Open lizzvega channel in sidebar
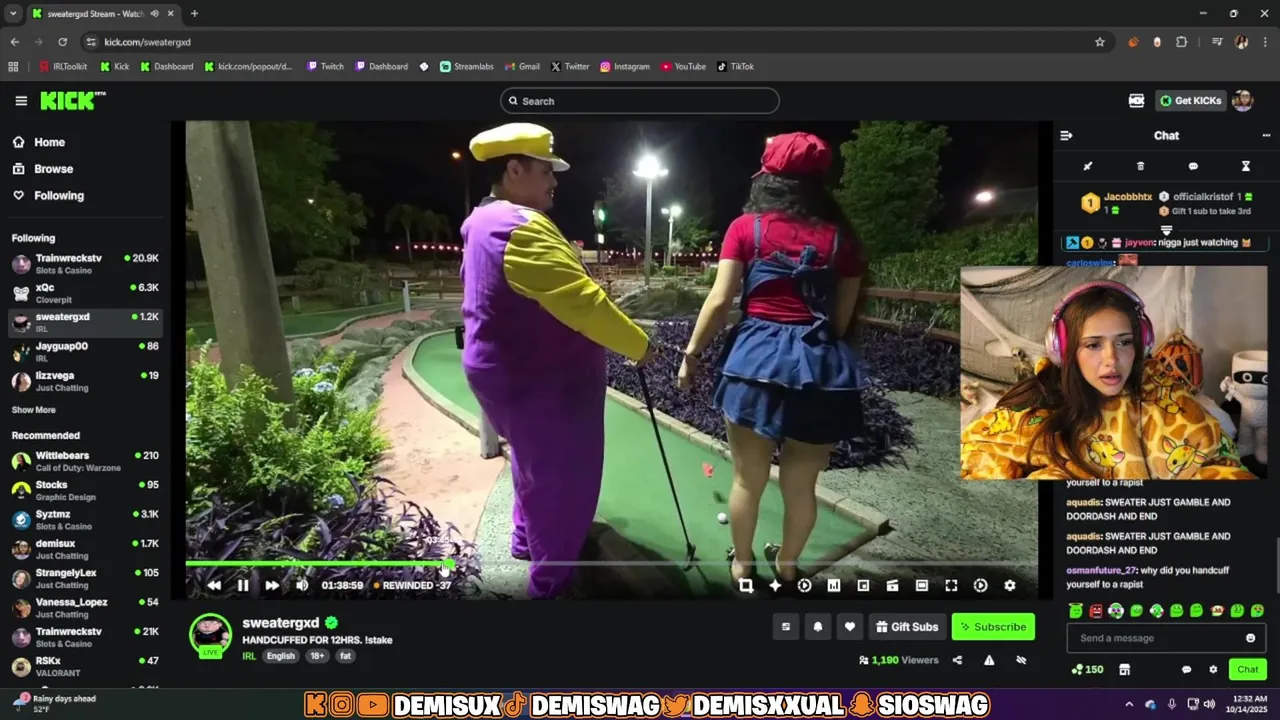Image resolution: width=1280 pixels, height=720 pixels. pyautogui.click(x=85, y=381)
